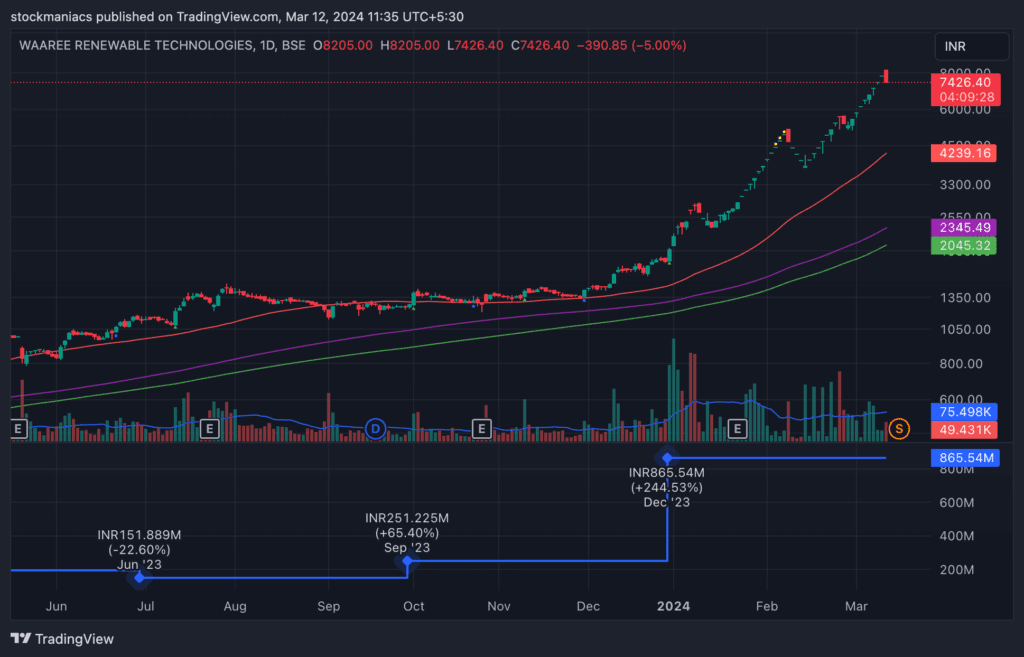The width and height of the screenshot is (1024, 657).
Task: Click the green 2045.32 moving average label
Action: [x=964, y=246]
